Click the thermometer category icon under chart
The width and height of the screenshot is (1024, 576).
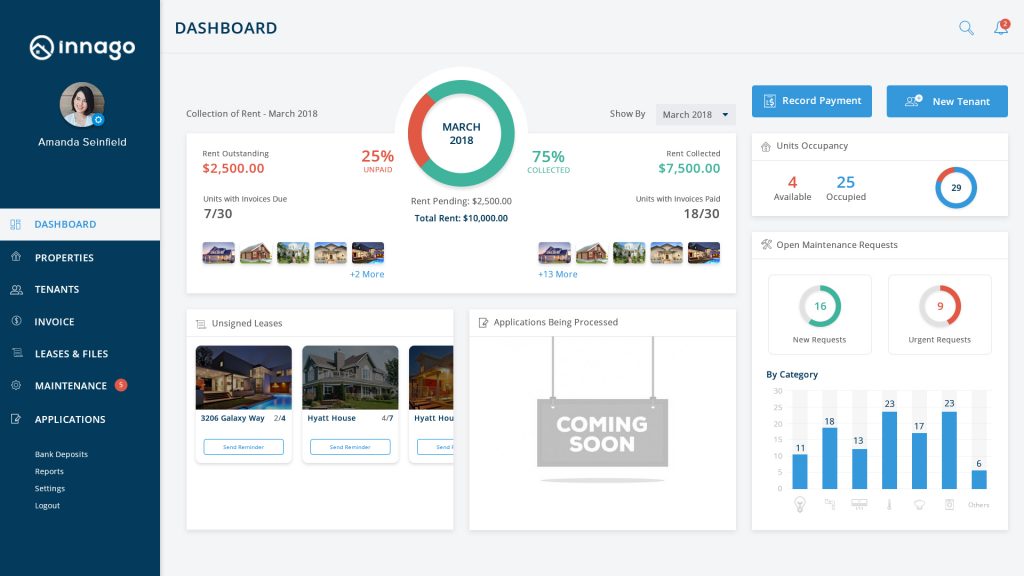(x=889, y=505)
